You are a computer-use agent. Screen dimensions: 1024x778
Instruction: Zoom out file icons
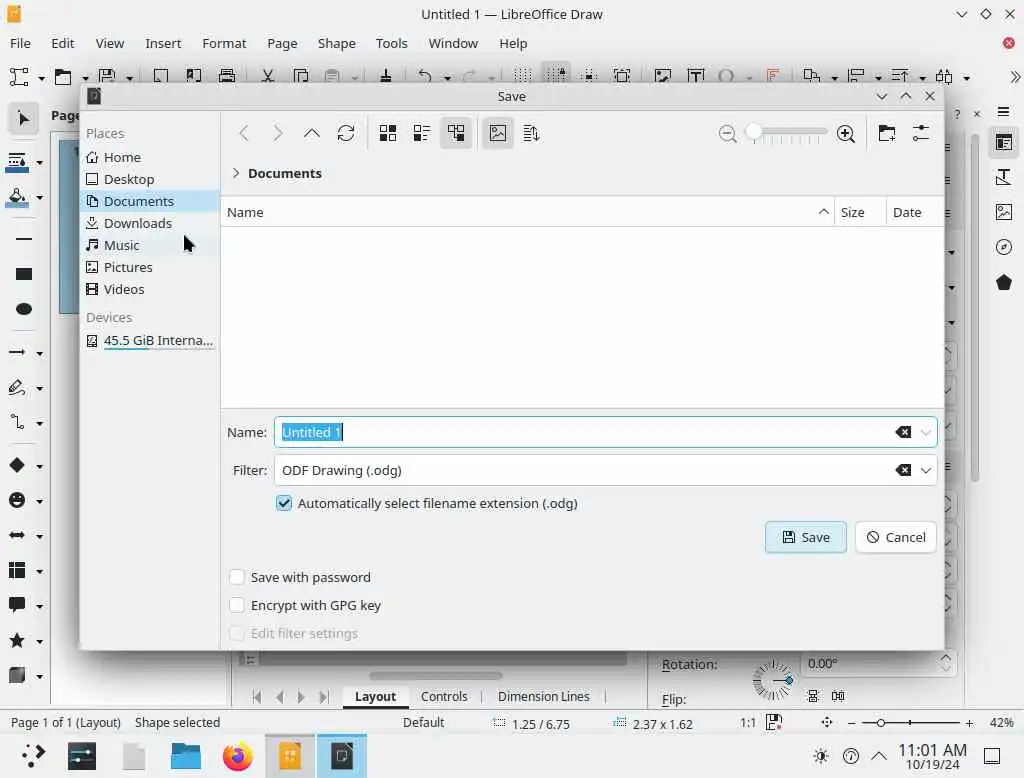728,134
